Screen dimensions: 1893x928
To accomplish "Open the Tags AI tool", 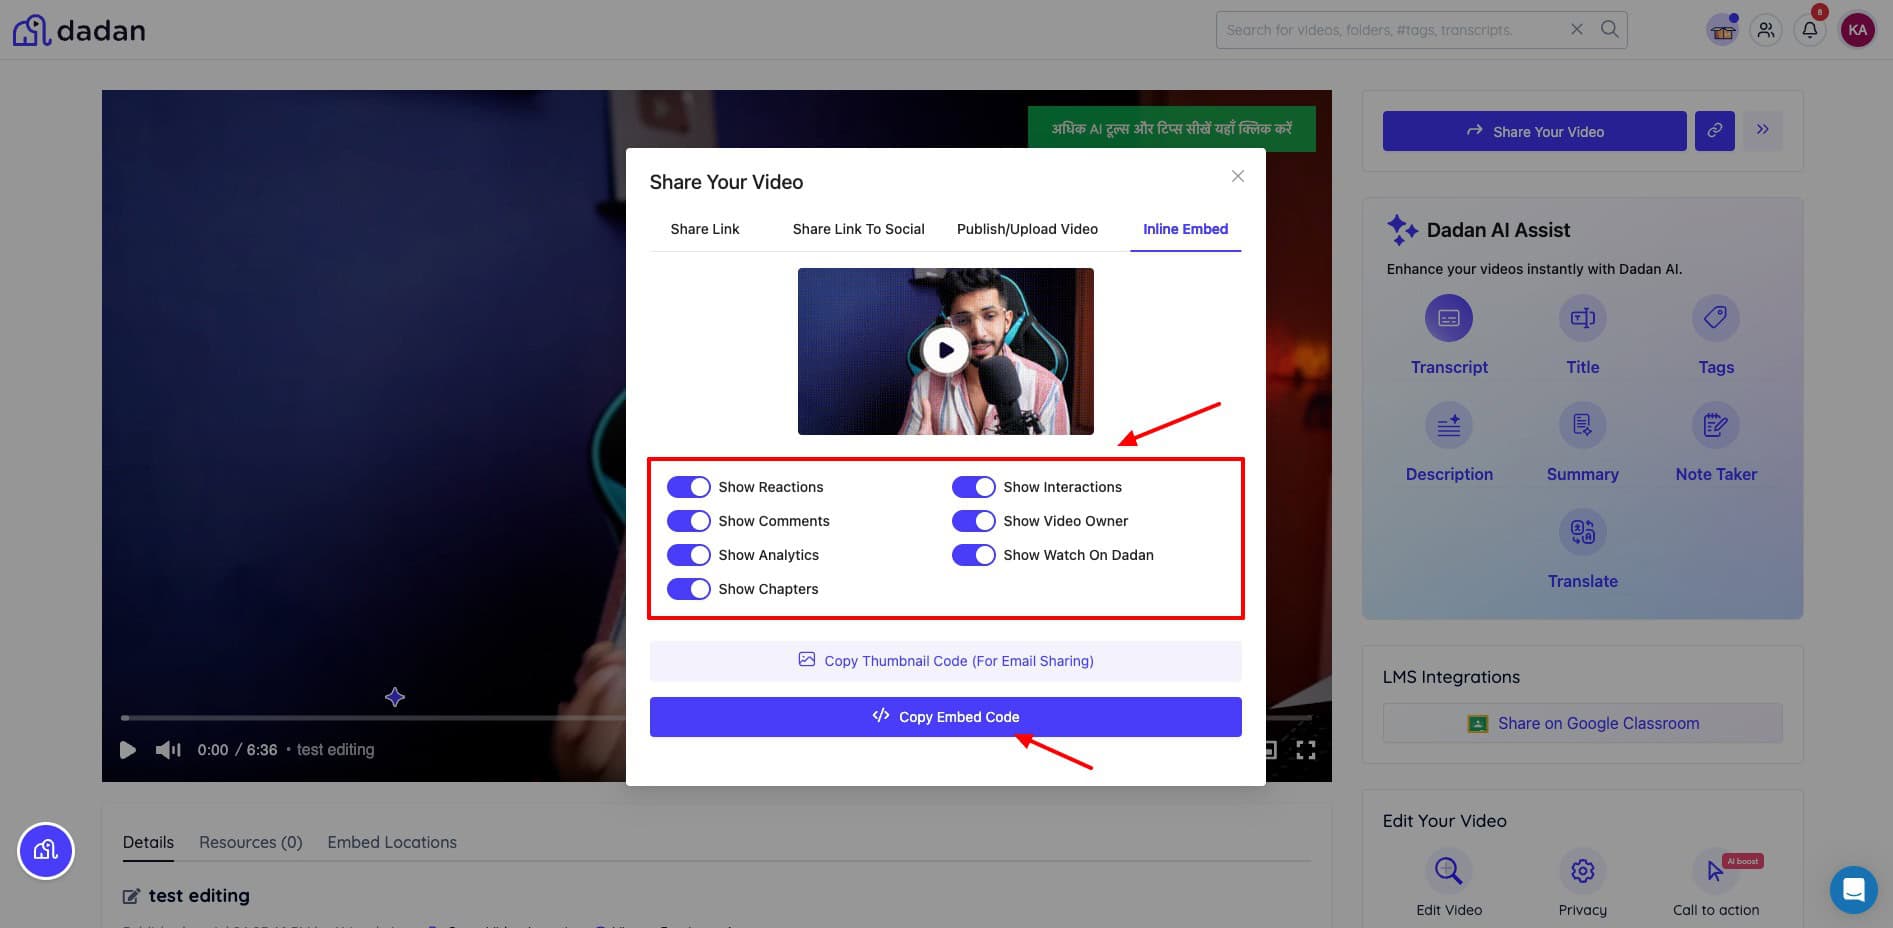I will pos(1715,319).
